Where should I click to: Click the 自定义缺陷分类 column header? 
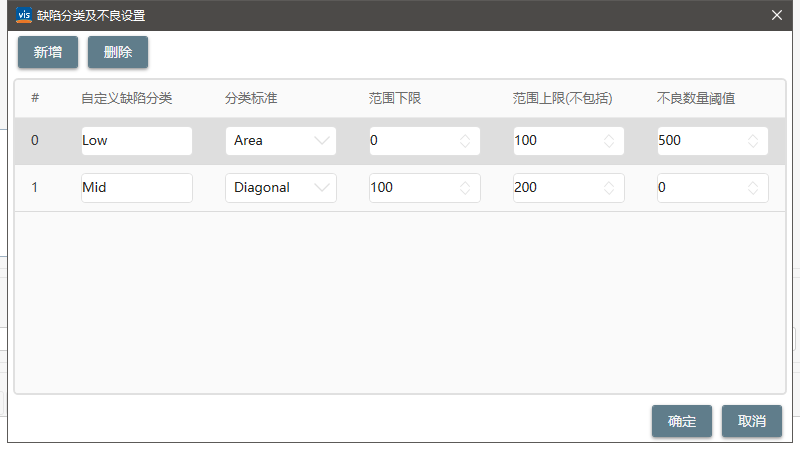pyautogui.click(x=127, y=98)
